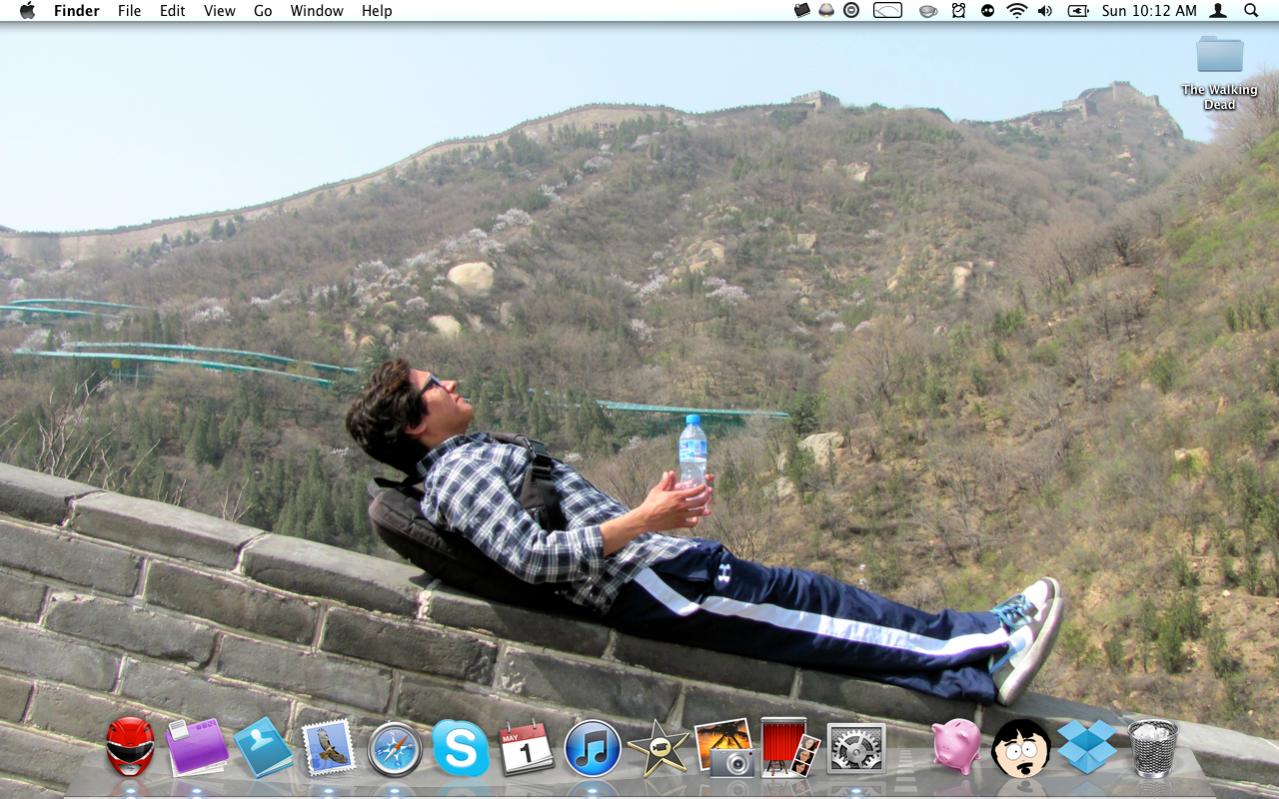Open the View menu
The width and height of the screenshot is (1279, 799).
tap(219, 10)
